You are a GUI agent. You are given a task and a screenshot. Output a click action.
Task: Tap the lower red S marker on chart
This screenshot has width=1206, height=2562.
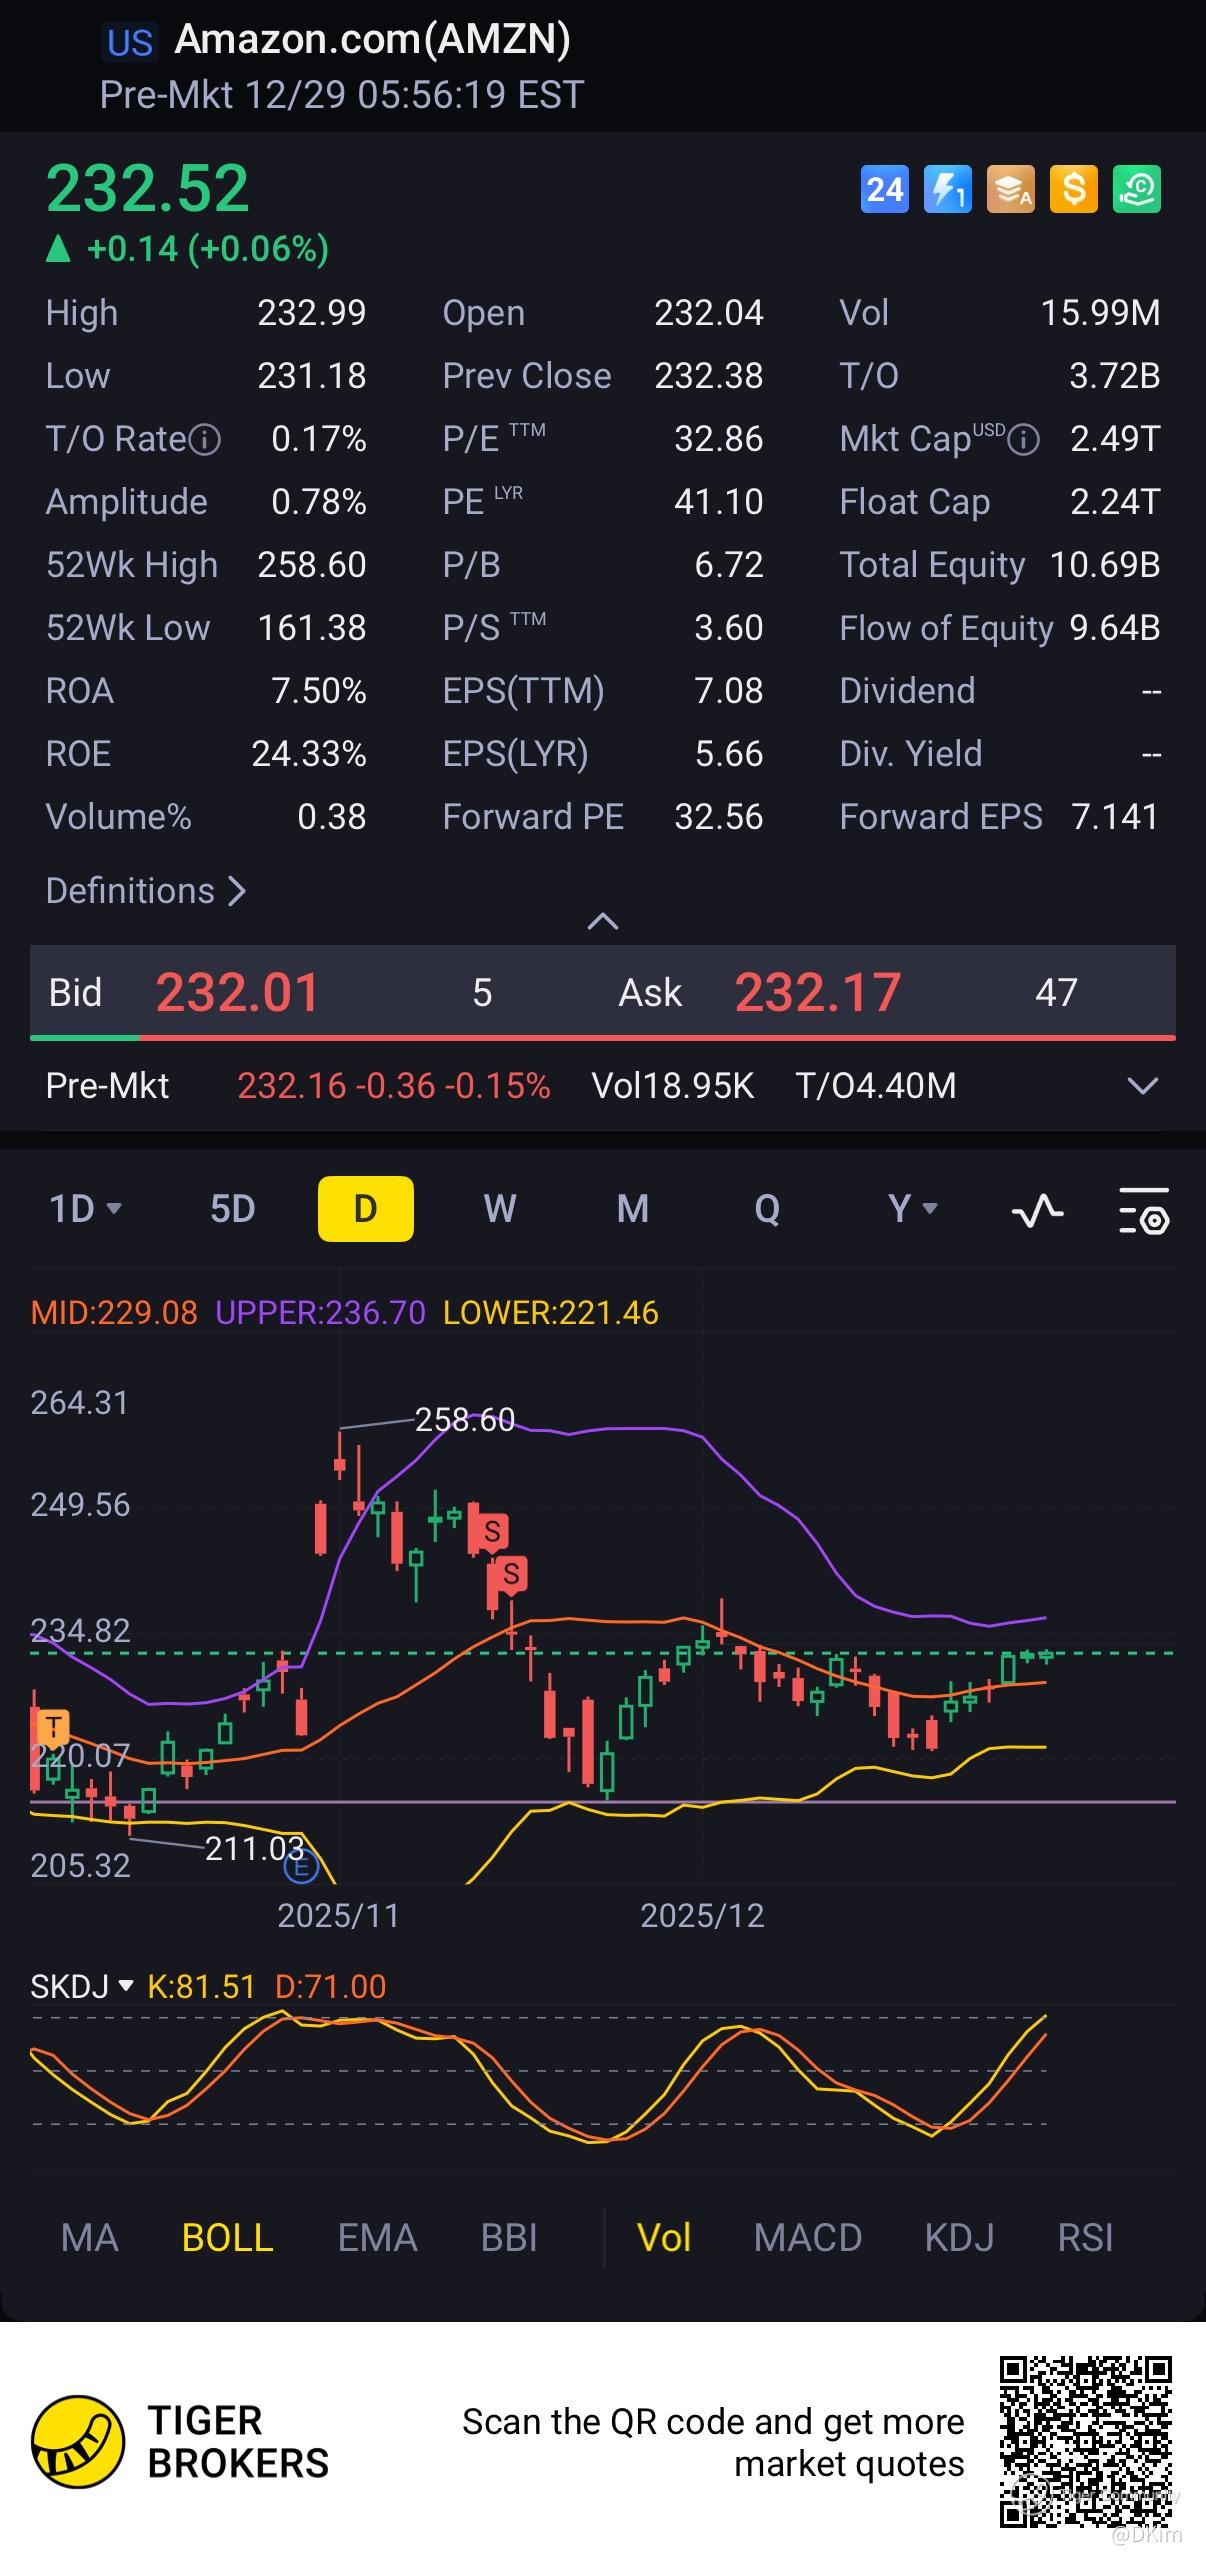click(511, 1575)
